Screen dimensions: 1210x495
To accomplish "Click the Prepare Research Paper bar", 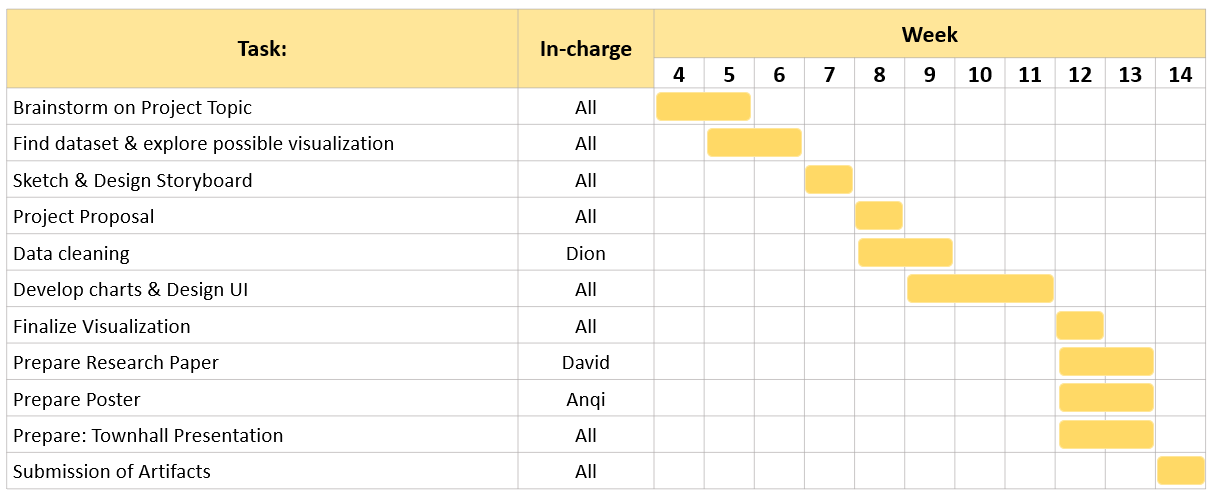I will (1106, 362).
